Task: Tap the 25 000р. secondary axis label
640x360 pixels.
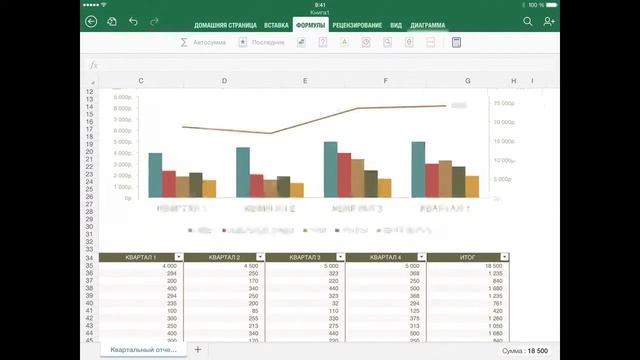Action: click(x=504, y=103)
